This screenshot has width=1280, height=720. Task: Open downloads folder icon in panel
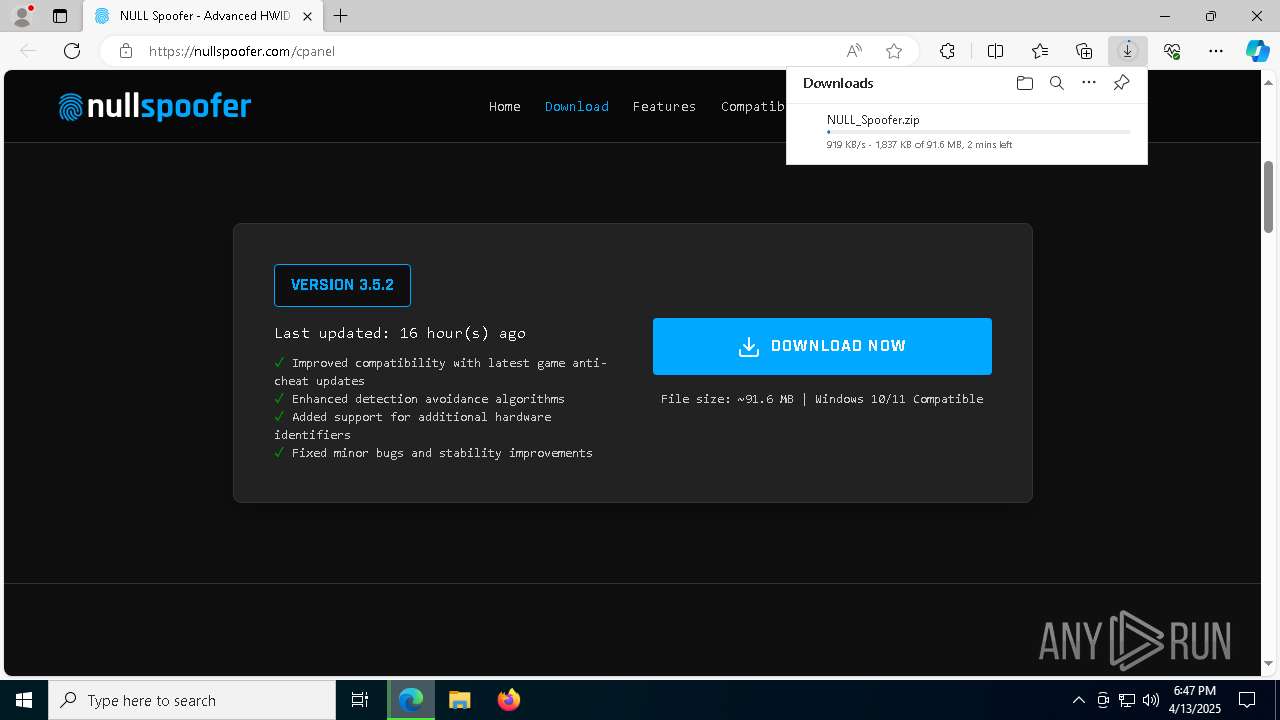click(1024, 83)
